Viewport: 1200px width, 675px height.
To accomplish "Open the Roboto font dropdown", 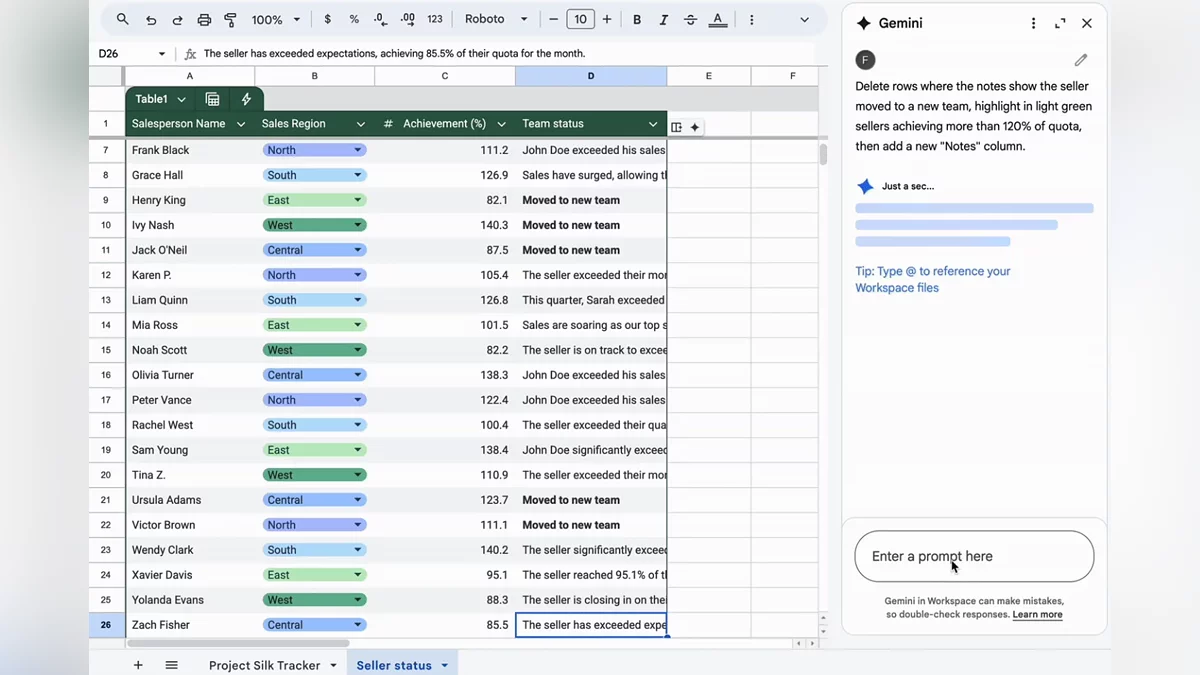I will 496,20.
